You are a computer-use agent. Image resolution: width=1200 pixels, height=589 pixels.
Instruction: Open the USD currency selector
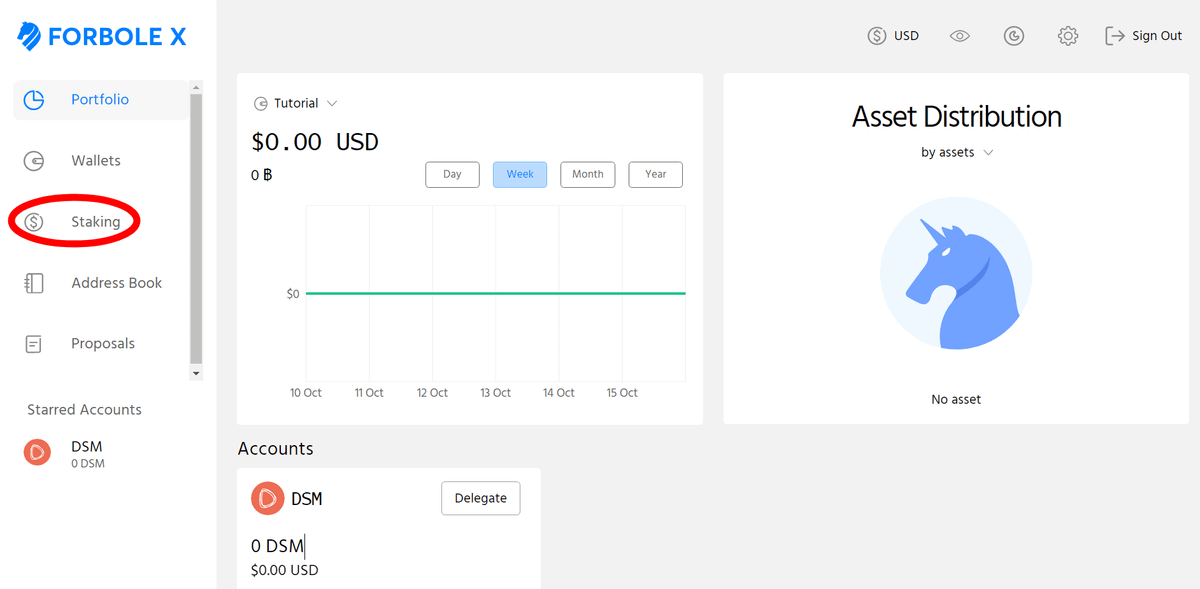point(893,36)
